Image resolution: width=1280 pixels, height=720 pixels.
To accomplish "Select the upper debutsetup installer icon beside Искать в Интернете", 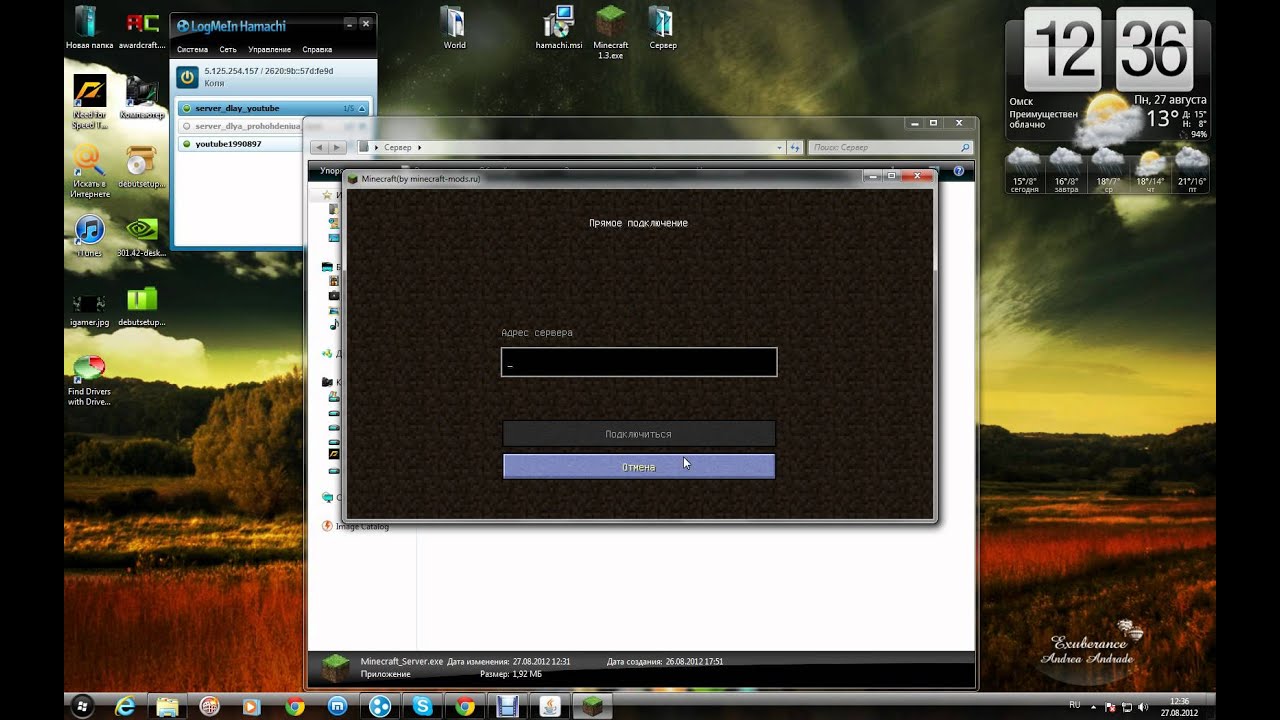I will [141, 165].
